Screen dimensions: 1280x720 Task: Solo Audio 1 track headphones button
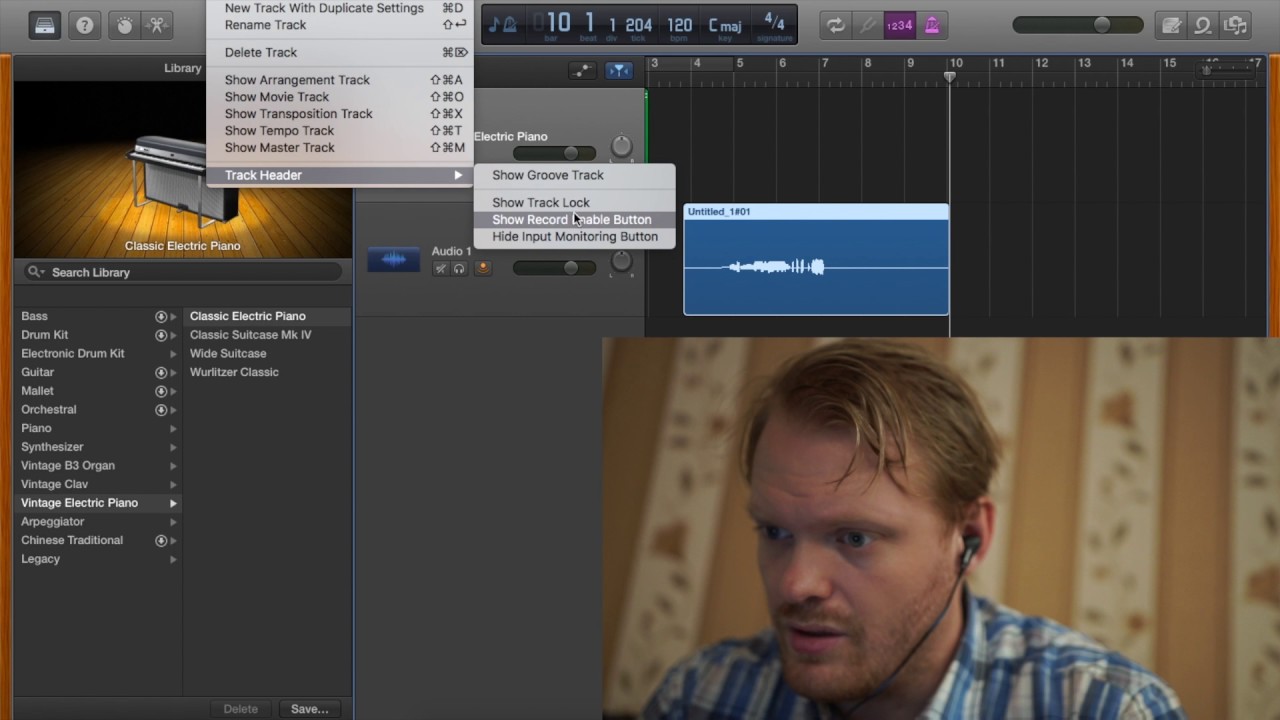[459, 268]
